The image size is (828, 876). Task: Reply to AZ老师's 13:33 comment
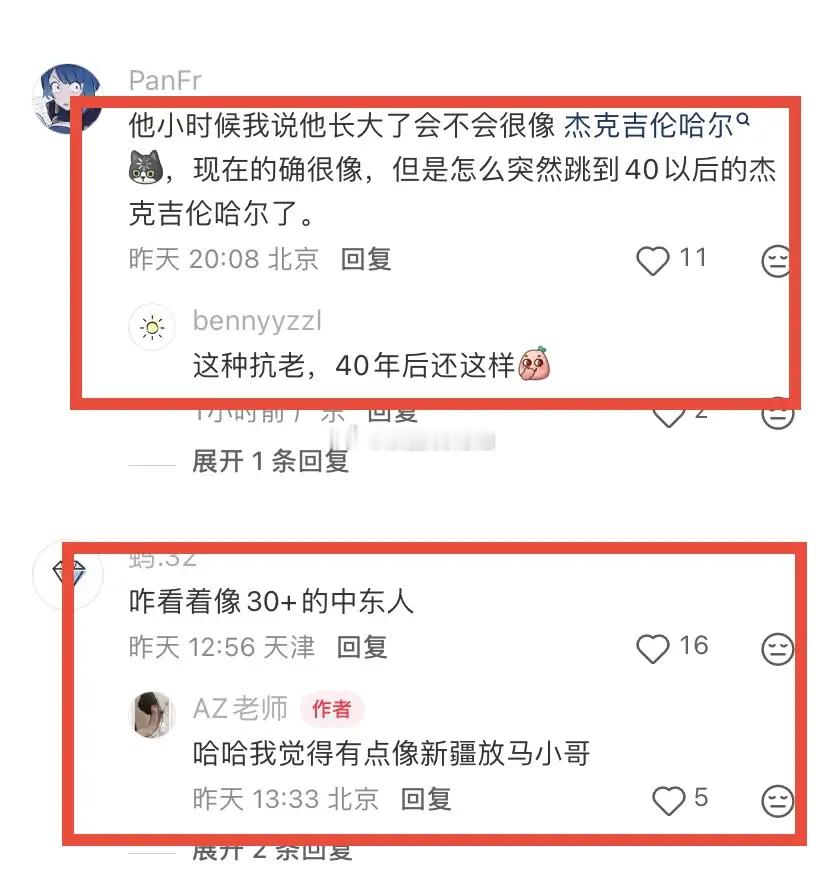[x=426, y=800]
